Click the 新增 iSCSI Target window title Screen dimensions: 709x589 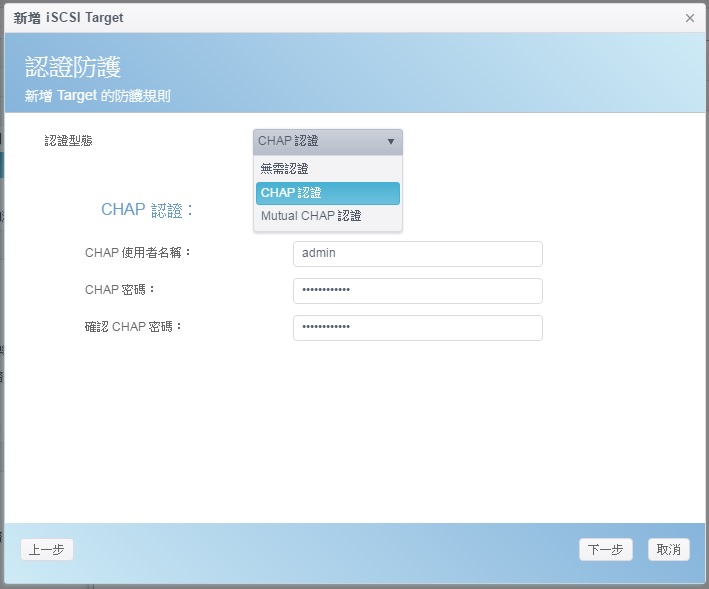68,18
